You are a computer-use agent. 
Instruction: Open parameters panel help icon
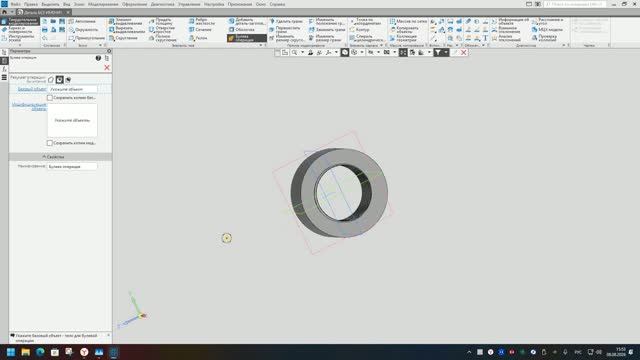pyautogui.click(x=98, y=58)
